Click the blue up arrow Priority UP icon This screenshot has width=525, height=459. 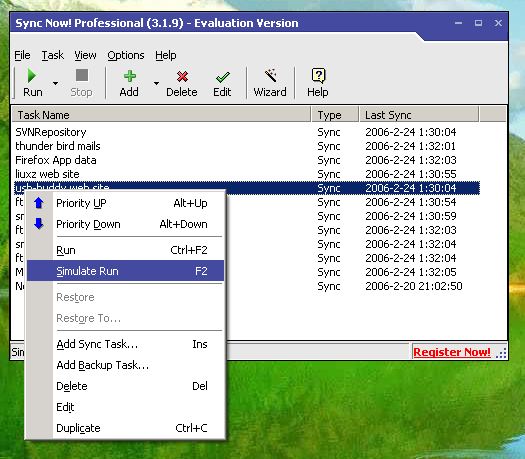tap(39, 203)
